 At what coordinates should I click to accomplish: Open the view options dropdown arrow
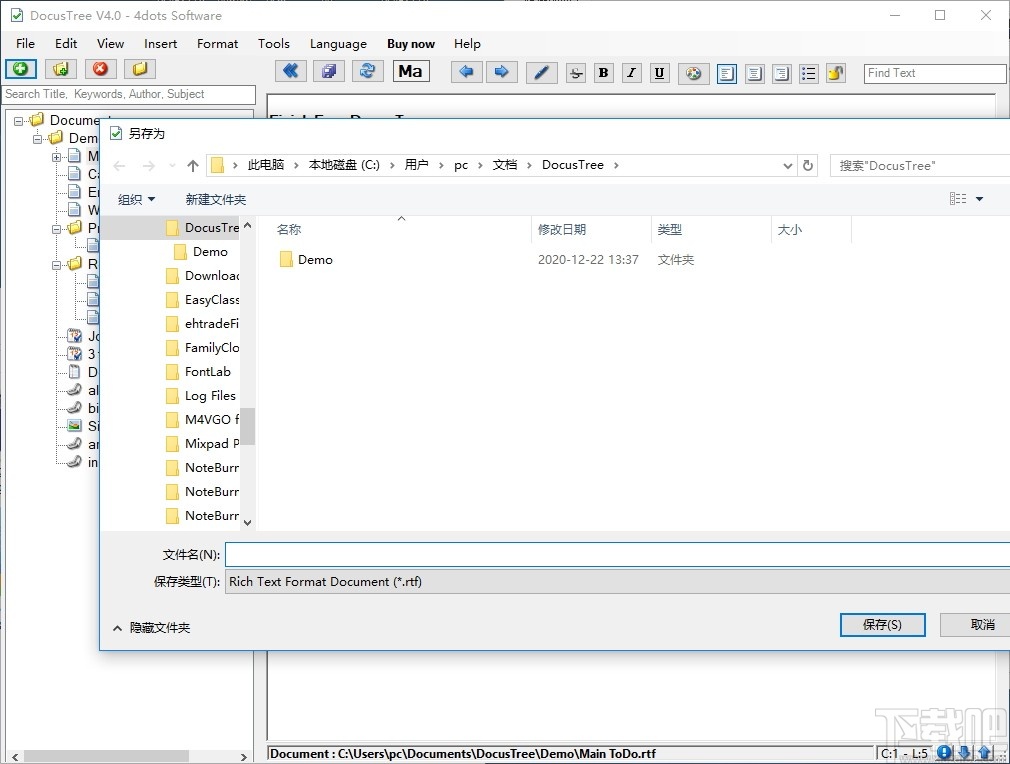pyautogui.click(x=979, y=199)
